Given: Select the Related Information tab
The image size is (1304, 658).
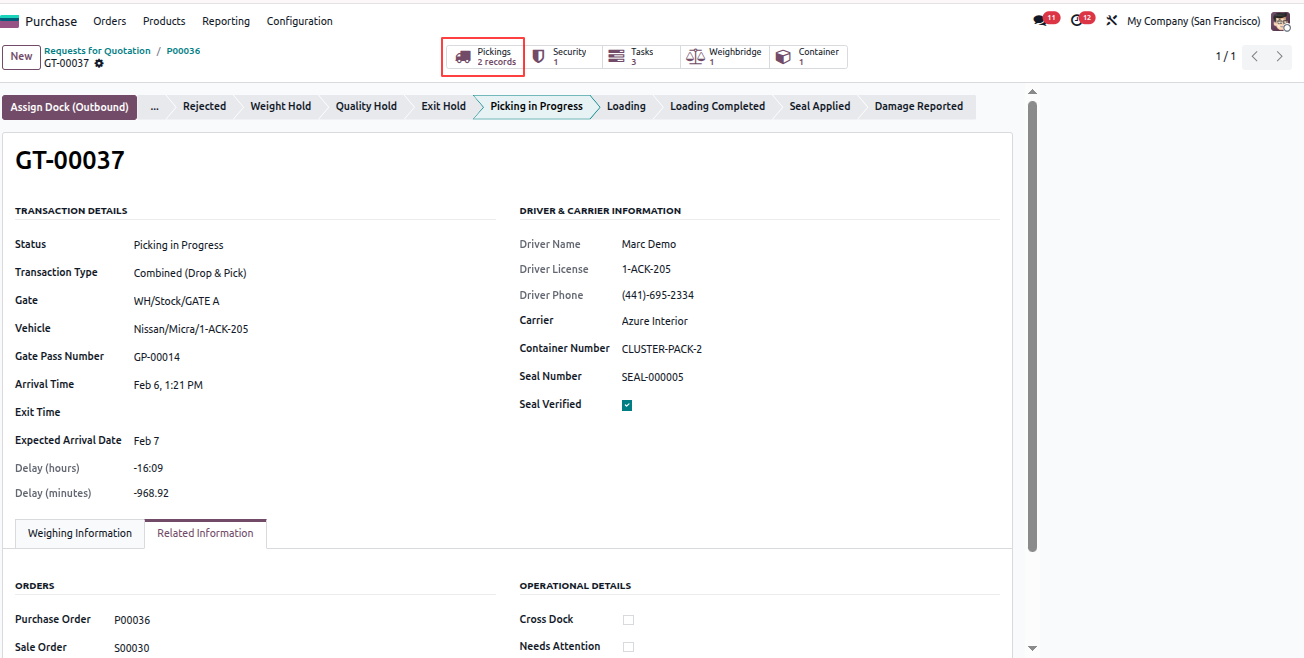Looking at the screenshot, I should click(205, 534).
